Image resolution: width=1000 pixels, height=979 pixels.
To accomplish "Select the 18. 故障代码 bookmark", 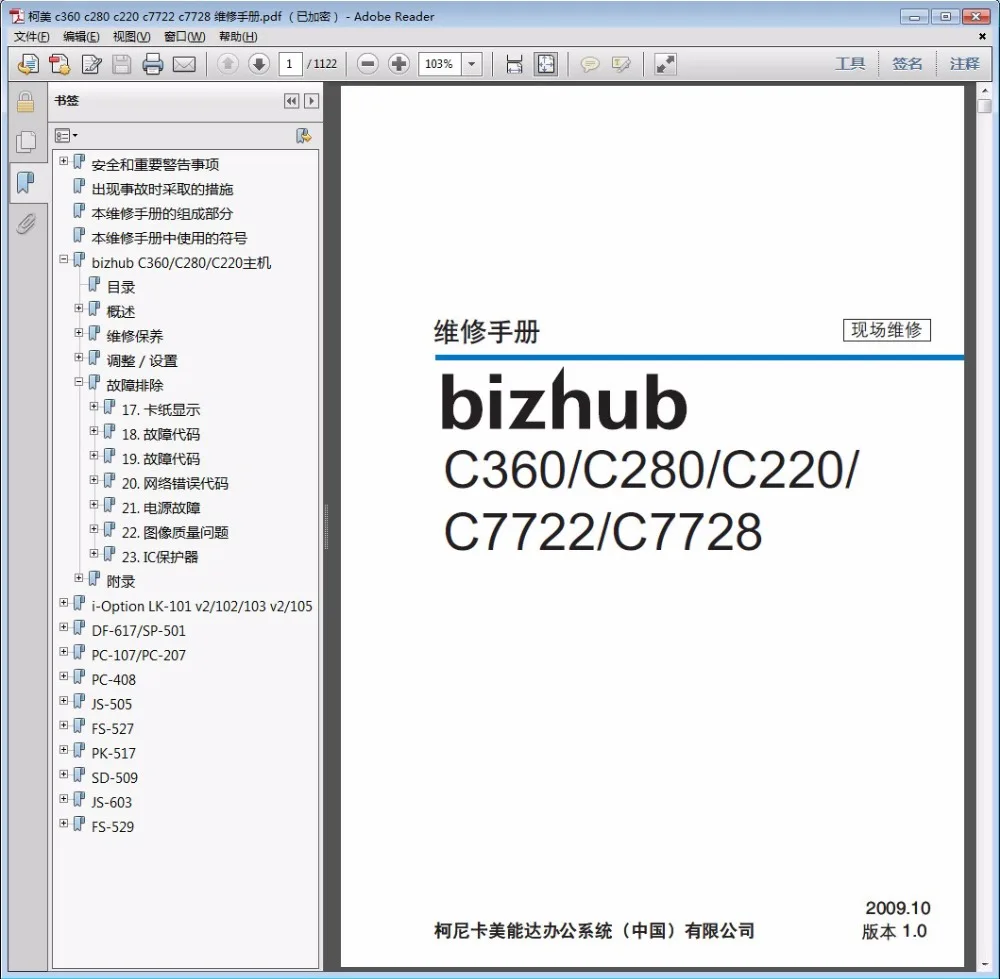I will click(x=161, y=434).
